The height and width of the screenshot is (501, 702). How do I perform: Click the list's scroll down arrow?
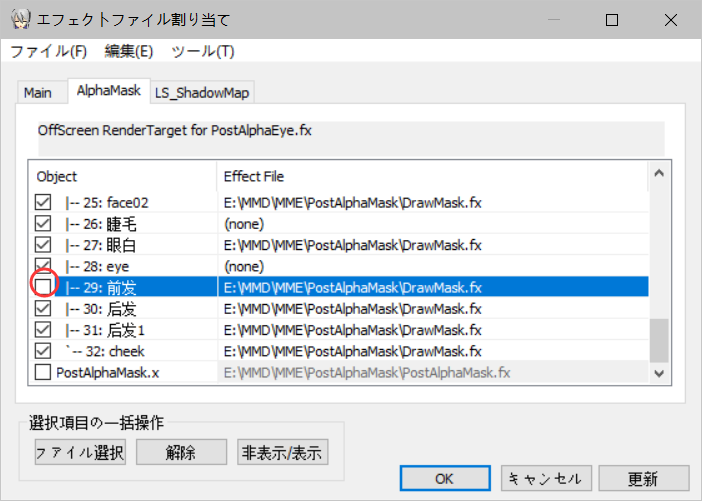point(659,373)
